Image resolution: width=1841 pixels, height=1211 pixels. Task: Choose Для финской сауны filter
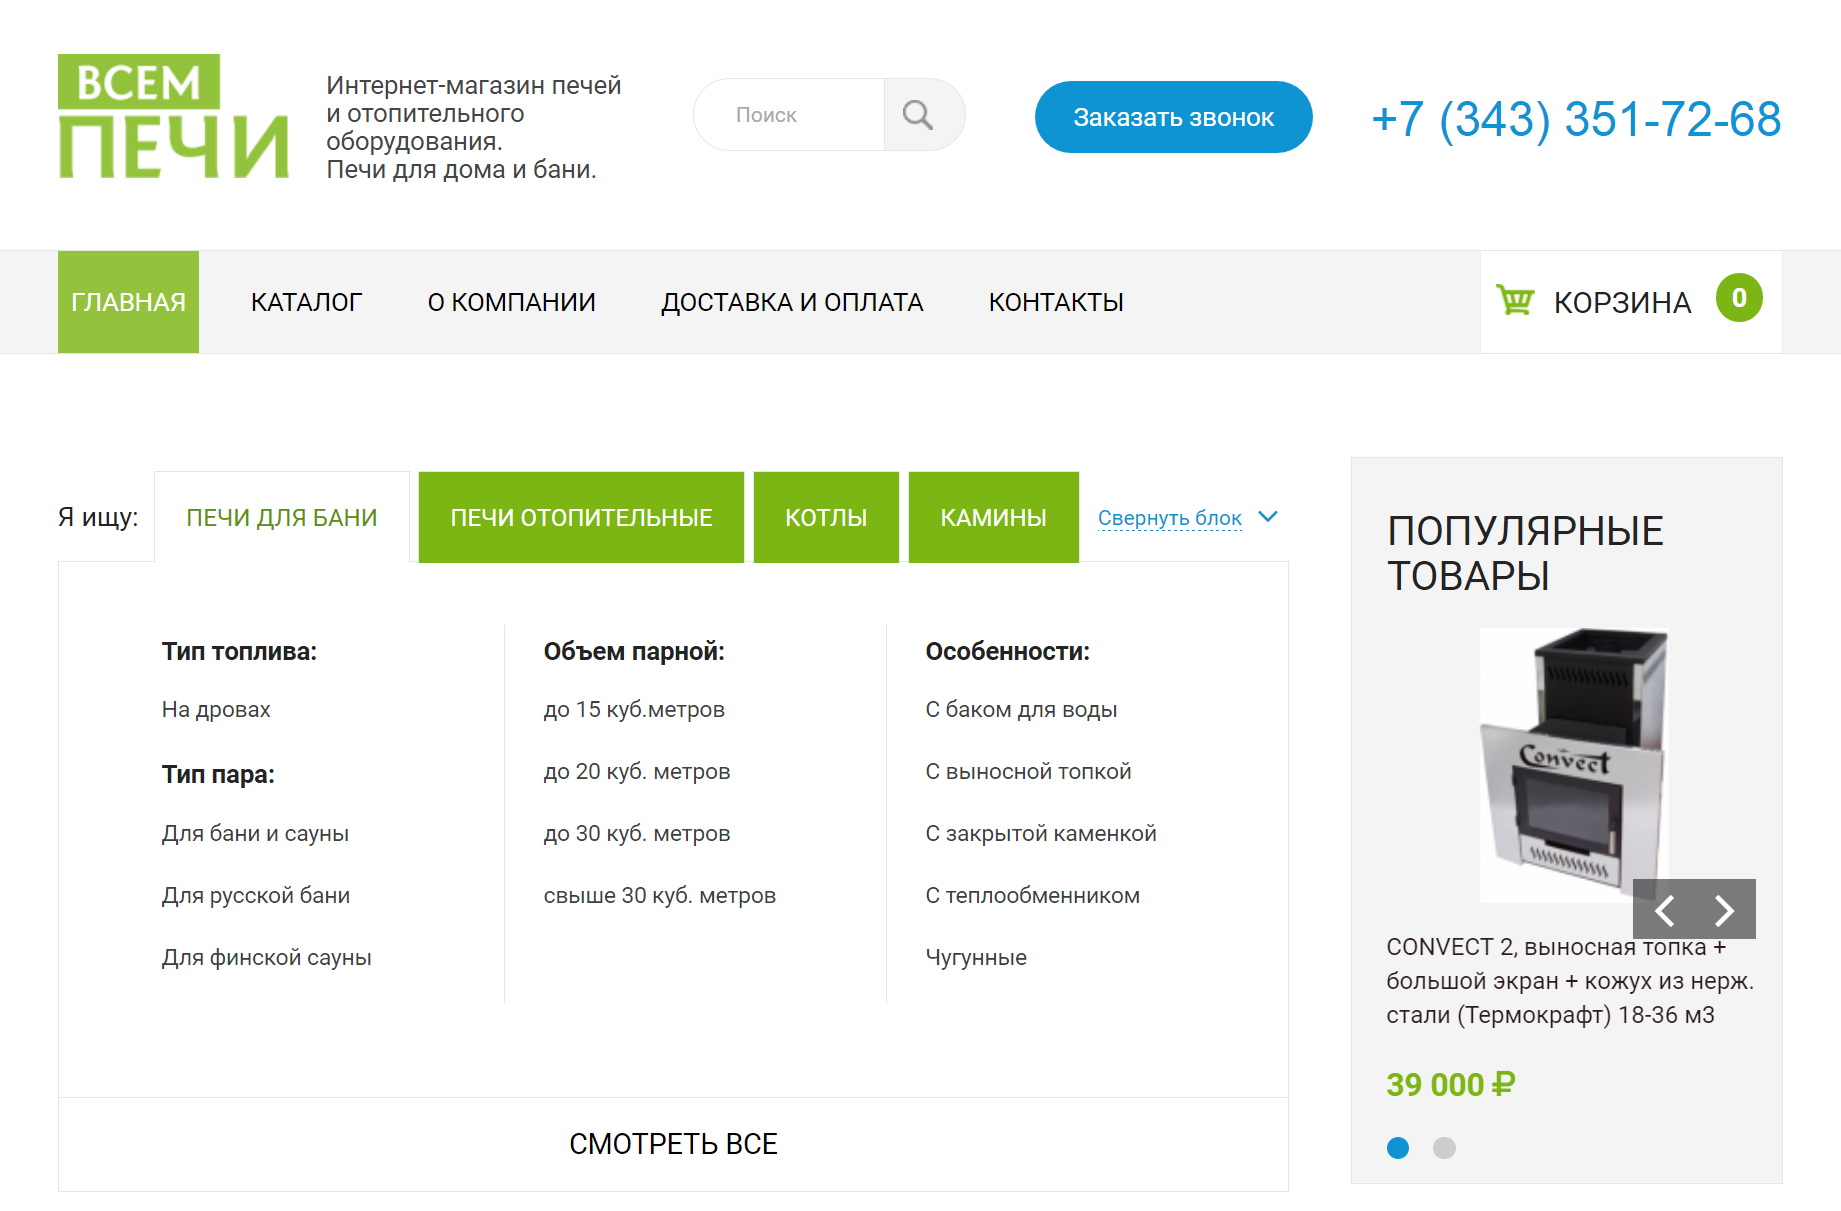[x=267, y=957]
